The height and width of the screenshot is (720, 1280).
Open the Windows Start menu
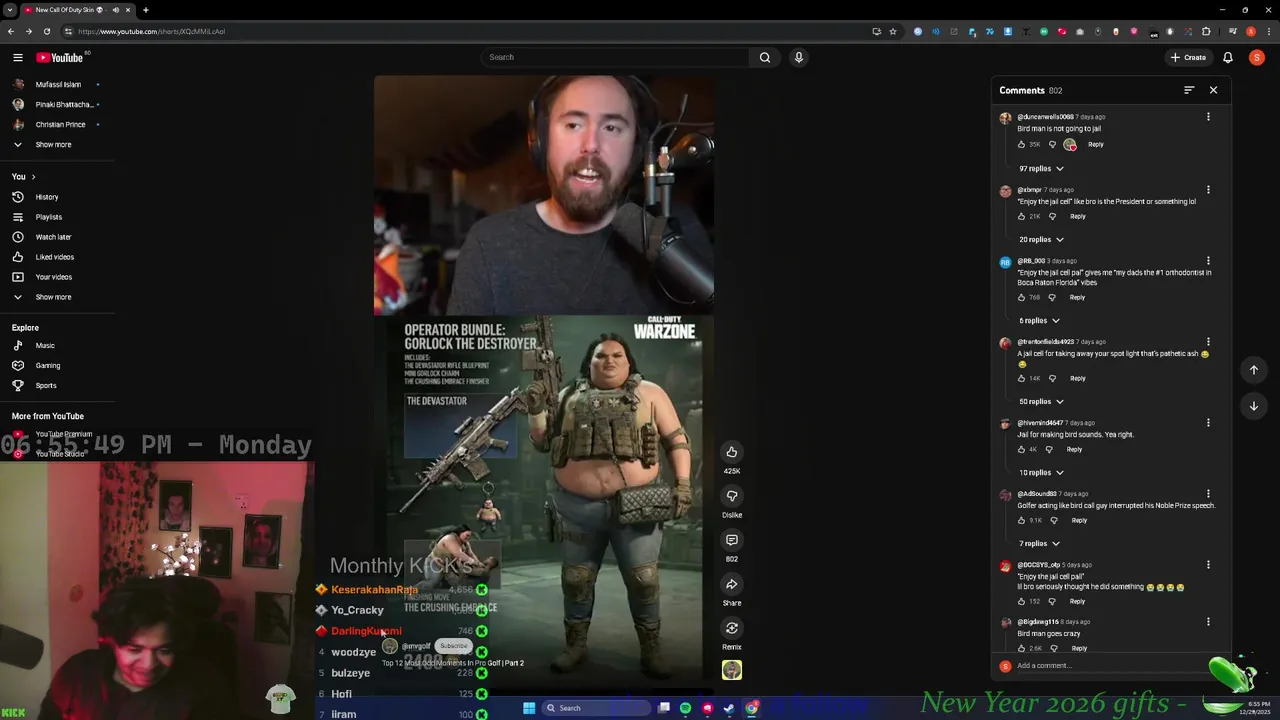tap(529, 708)
